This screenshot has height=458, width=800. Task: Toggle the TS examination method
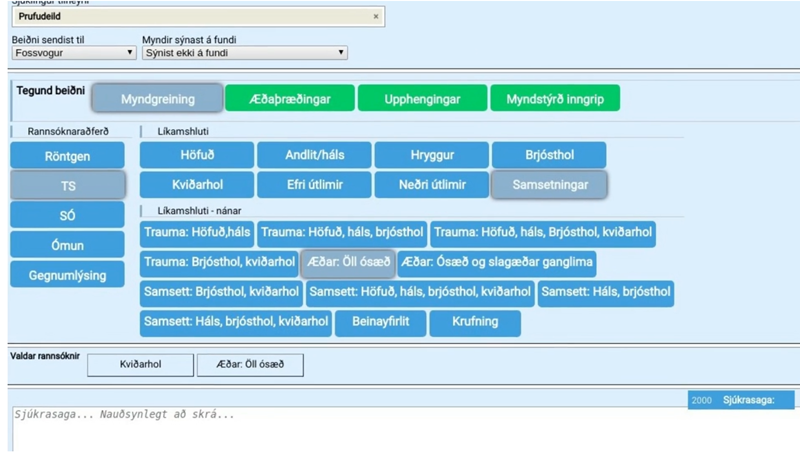67,185
